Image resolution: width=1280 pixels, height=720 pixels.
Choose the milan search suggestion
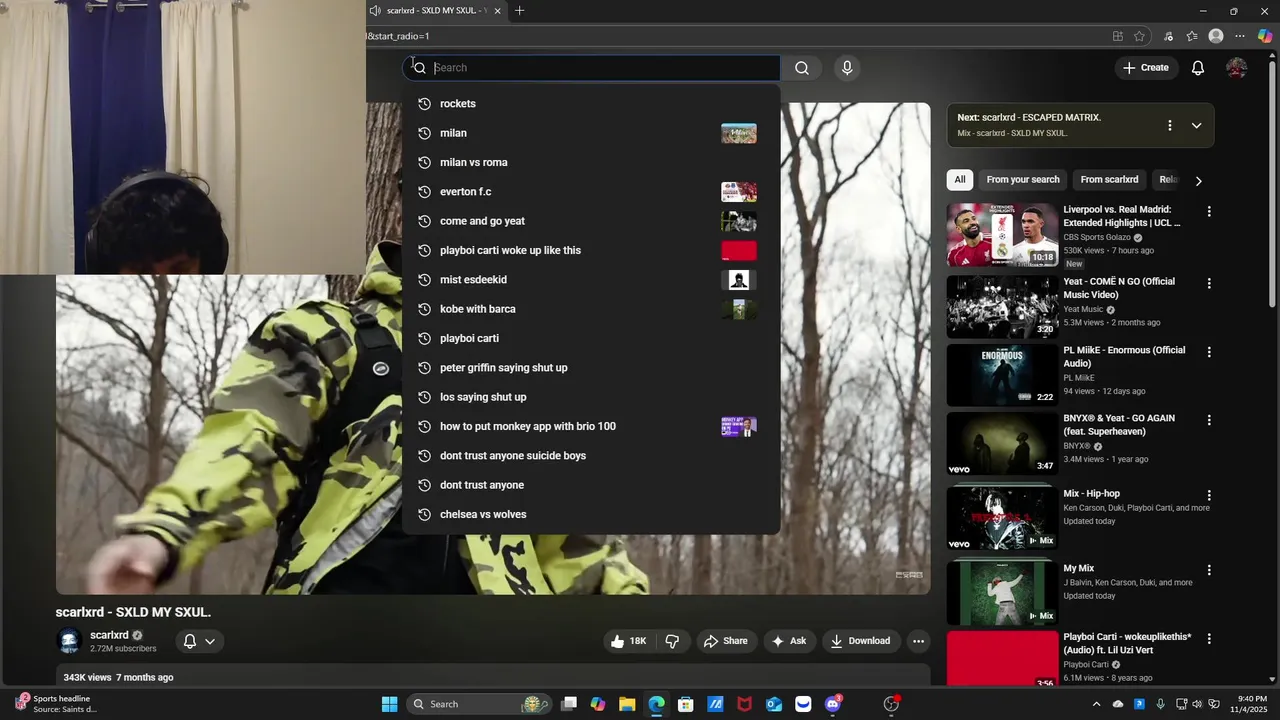pos(591,133)
